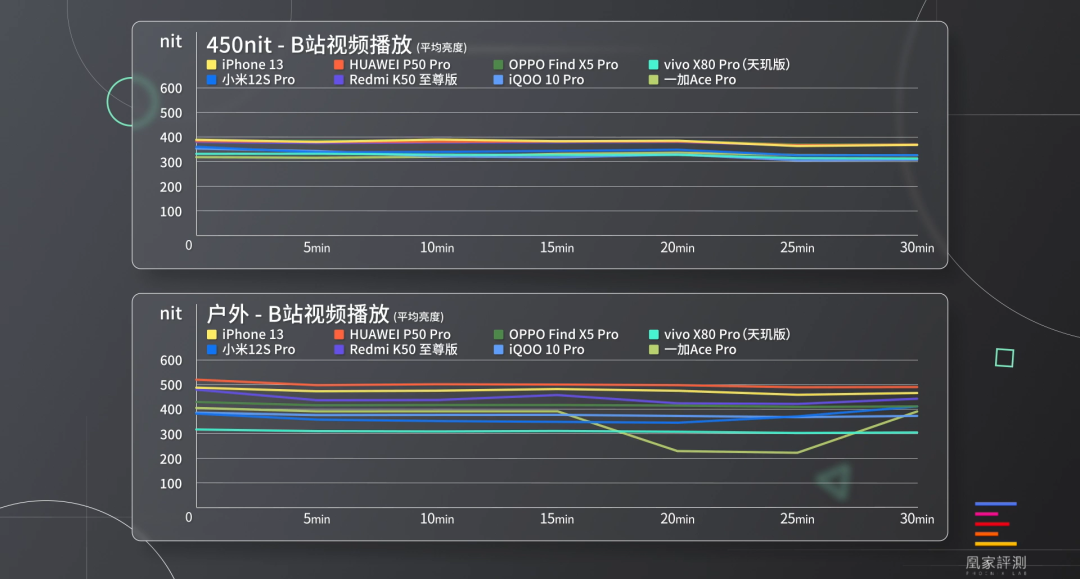Screen dimensions: 1080x579
Task: Click '100' y-axis value in 450nit chart
Action: [x=171, y=212]
